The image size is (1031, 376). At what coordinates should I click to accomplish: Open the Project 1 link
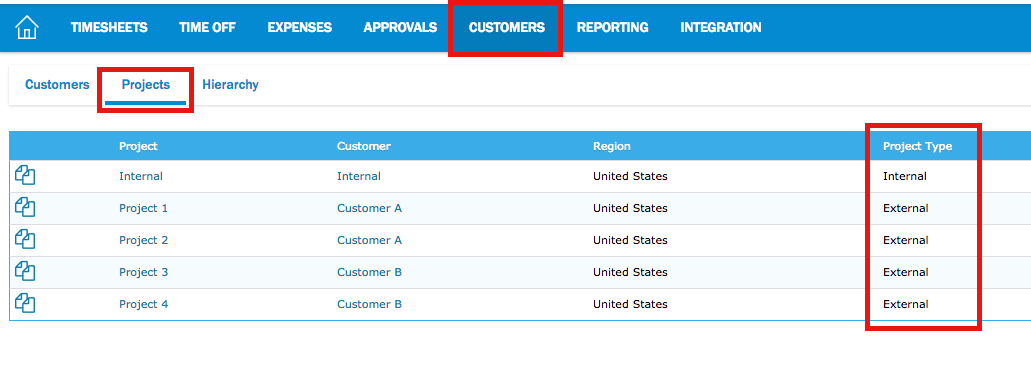point(143,208)
